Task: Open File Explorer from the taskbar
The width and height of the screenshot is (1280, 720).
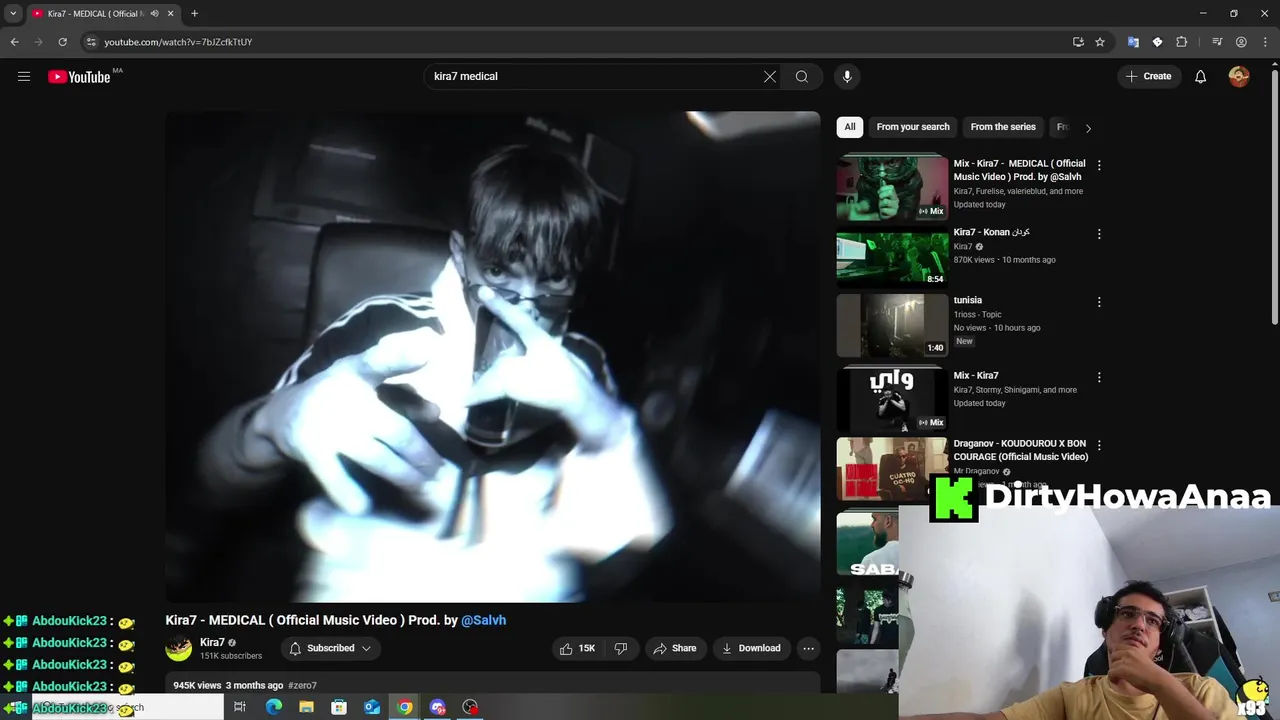Action: pyautogui.click(x=306, y=707)
